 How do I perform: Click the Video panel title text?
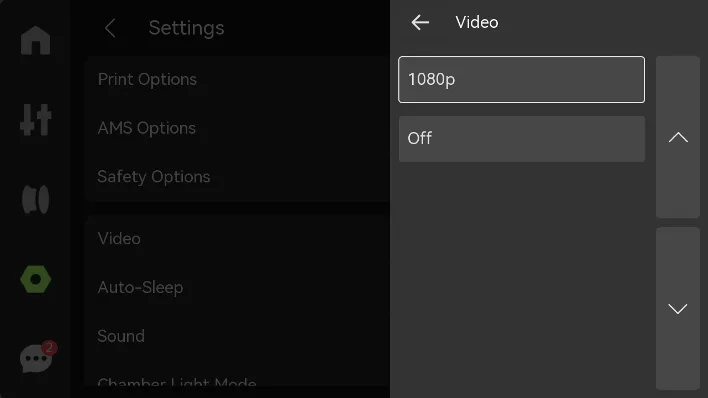477,22
